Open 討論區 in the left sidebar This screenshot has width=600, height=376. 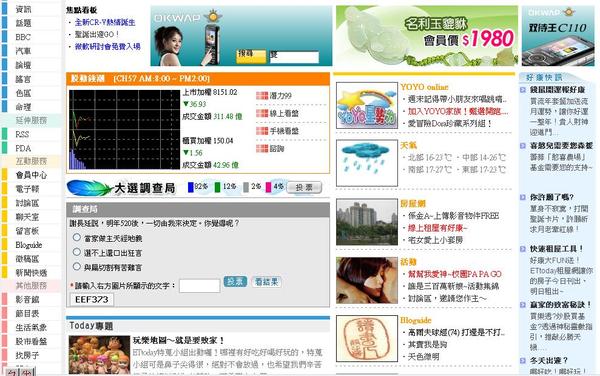click(27, 203)
